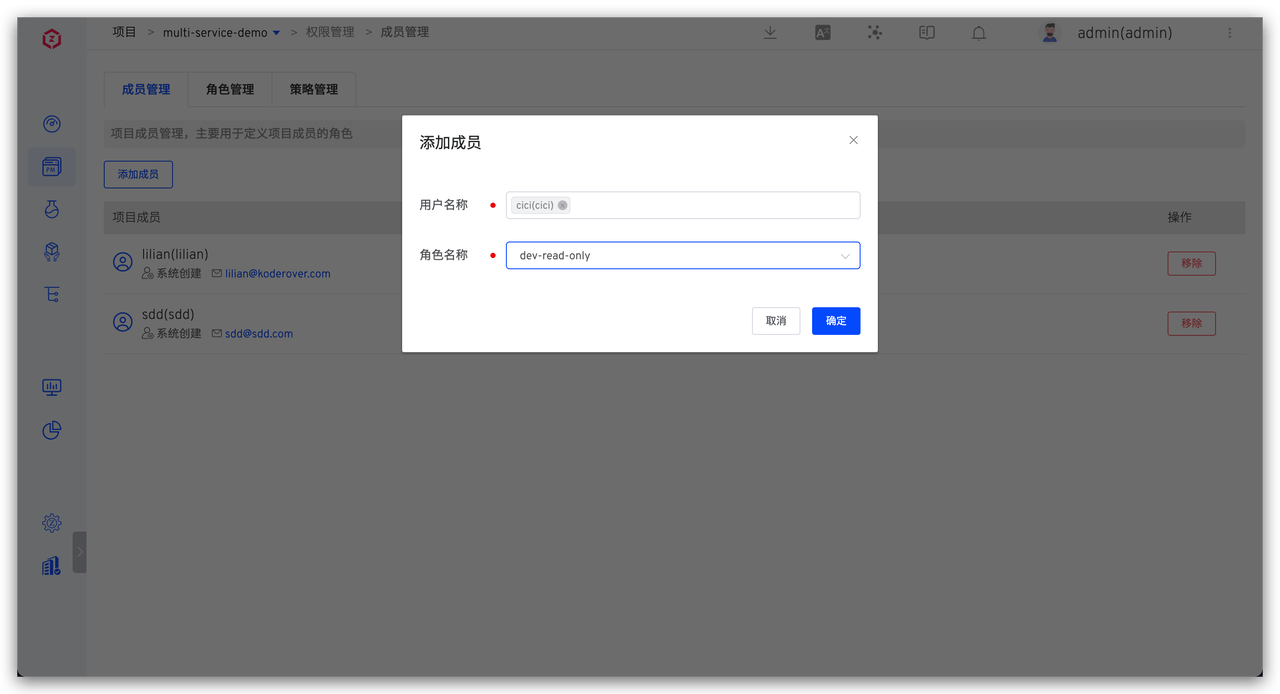
Task: Switch to the 策略管理 tab
Action: click(314, 89)
